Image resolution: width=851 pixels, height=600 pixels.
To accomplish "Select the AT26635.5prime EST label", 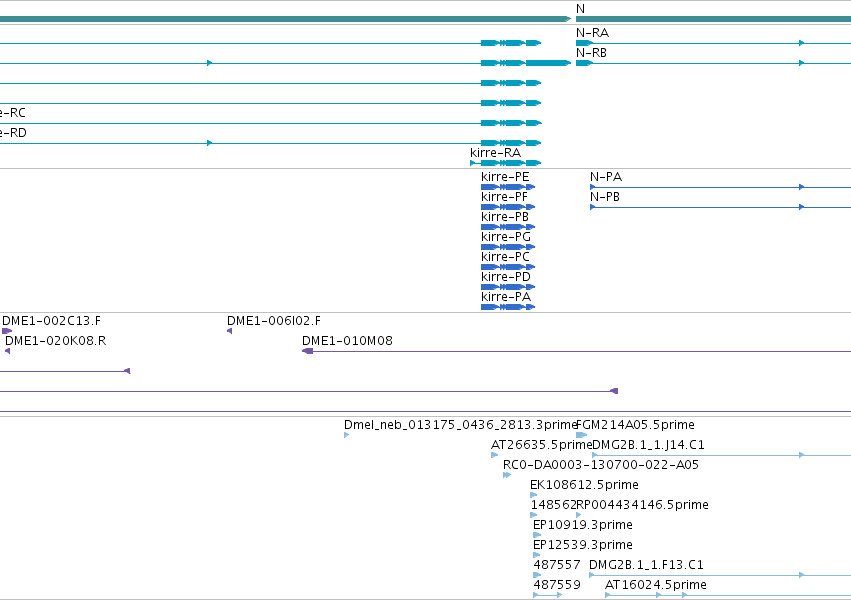I will pos(541,445).
